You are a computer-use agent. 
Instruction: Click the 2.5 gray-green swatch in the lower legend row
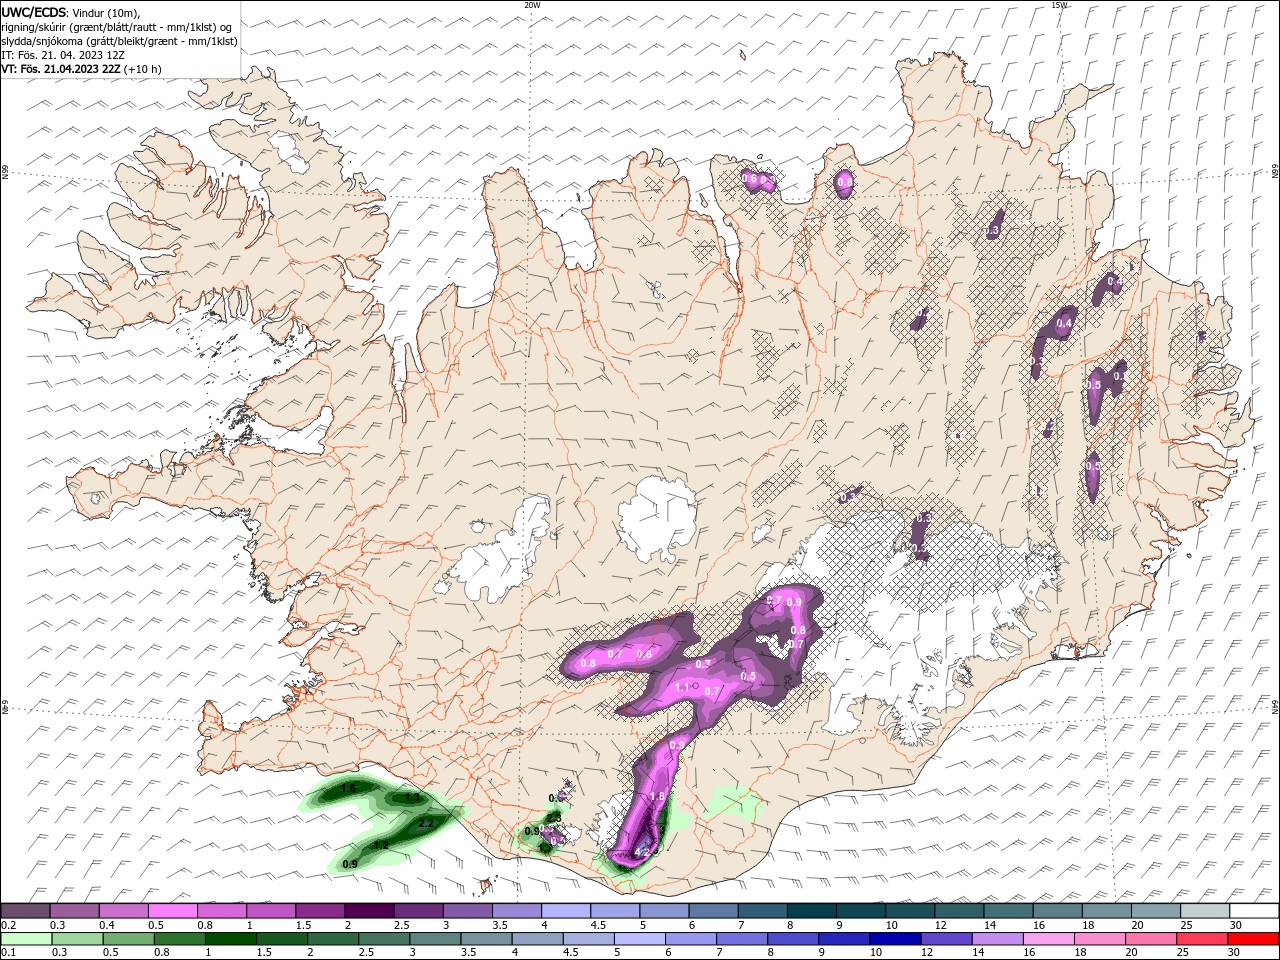click(384, 939)
